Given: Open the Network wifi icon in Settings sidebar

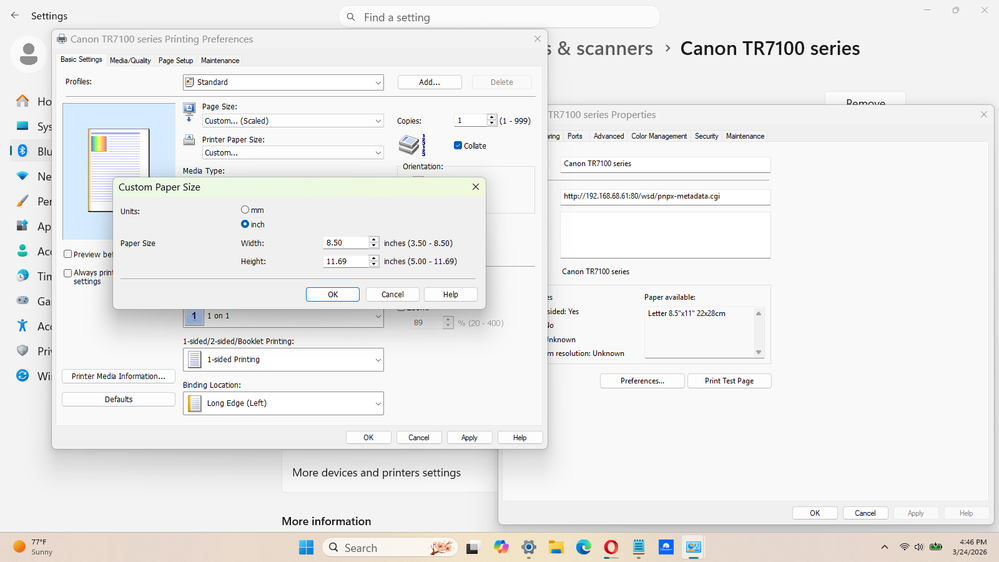Looking at the screenshot, I should (x=22, y=176).
